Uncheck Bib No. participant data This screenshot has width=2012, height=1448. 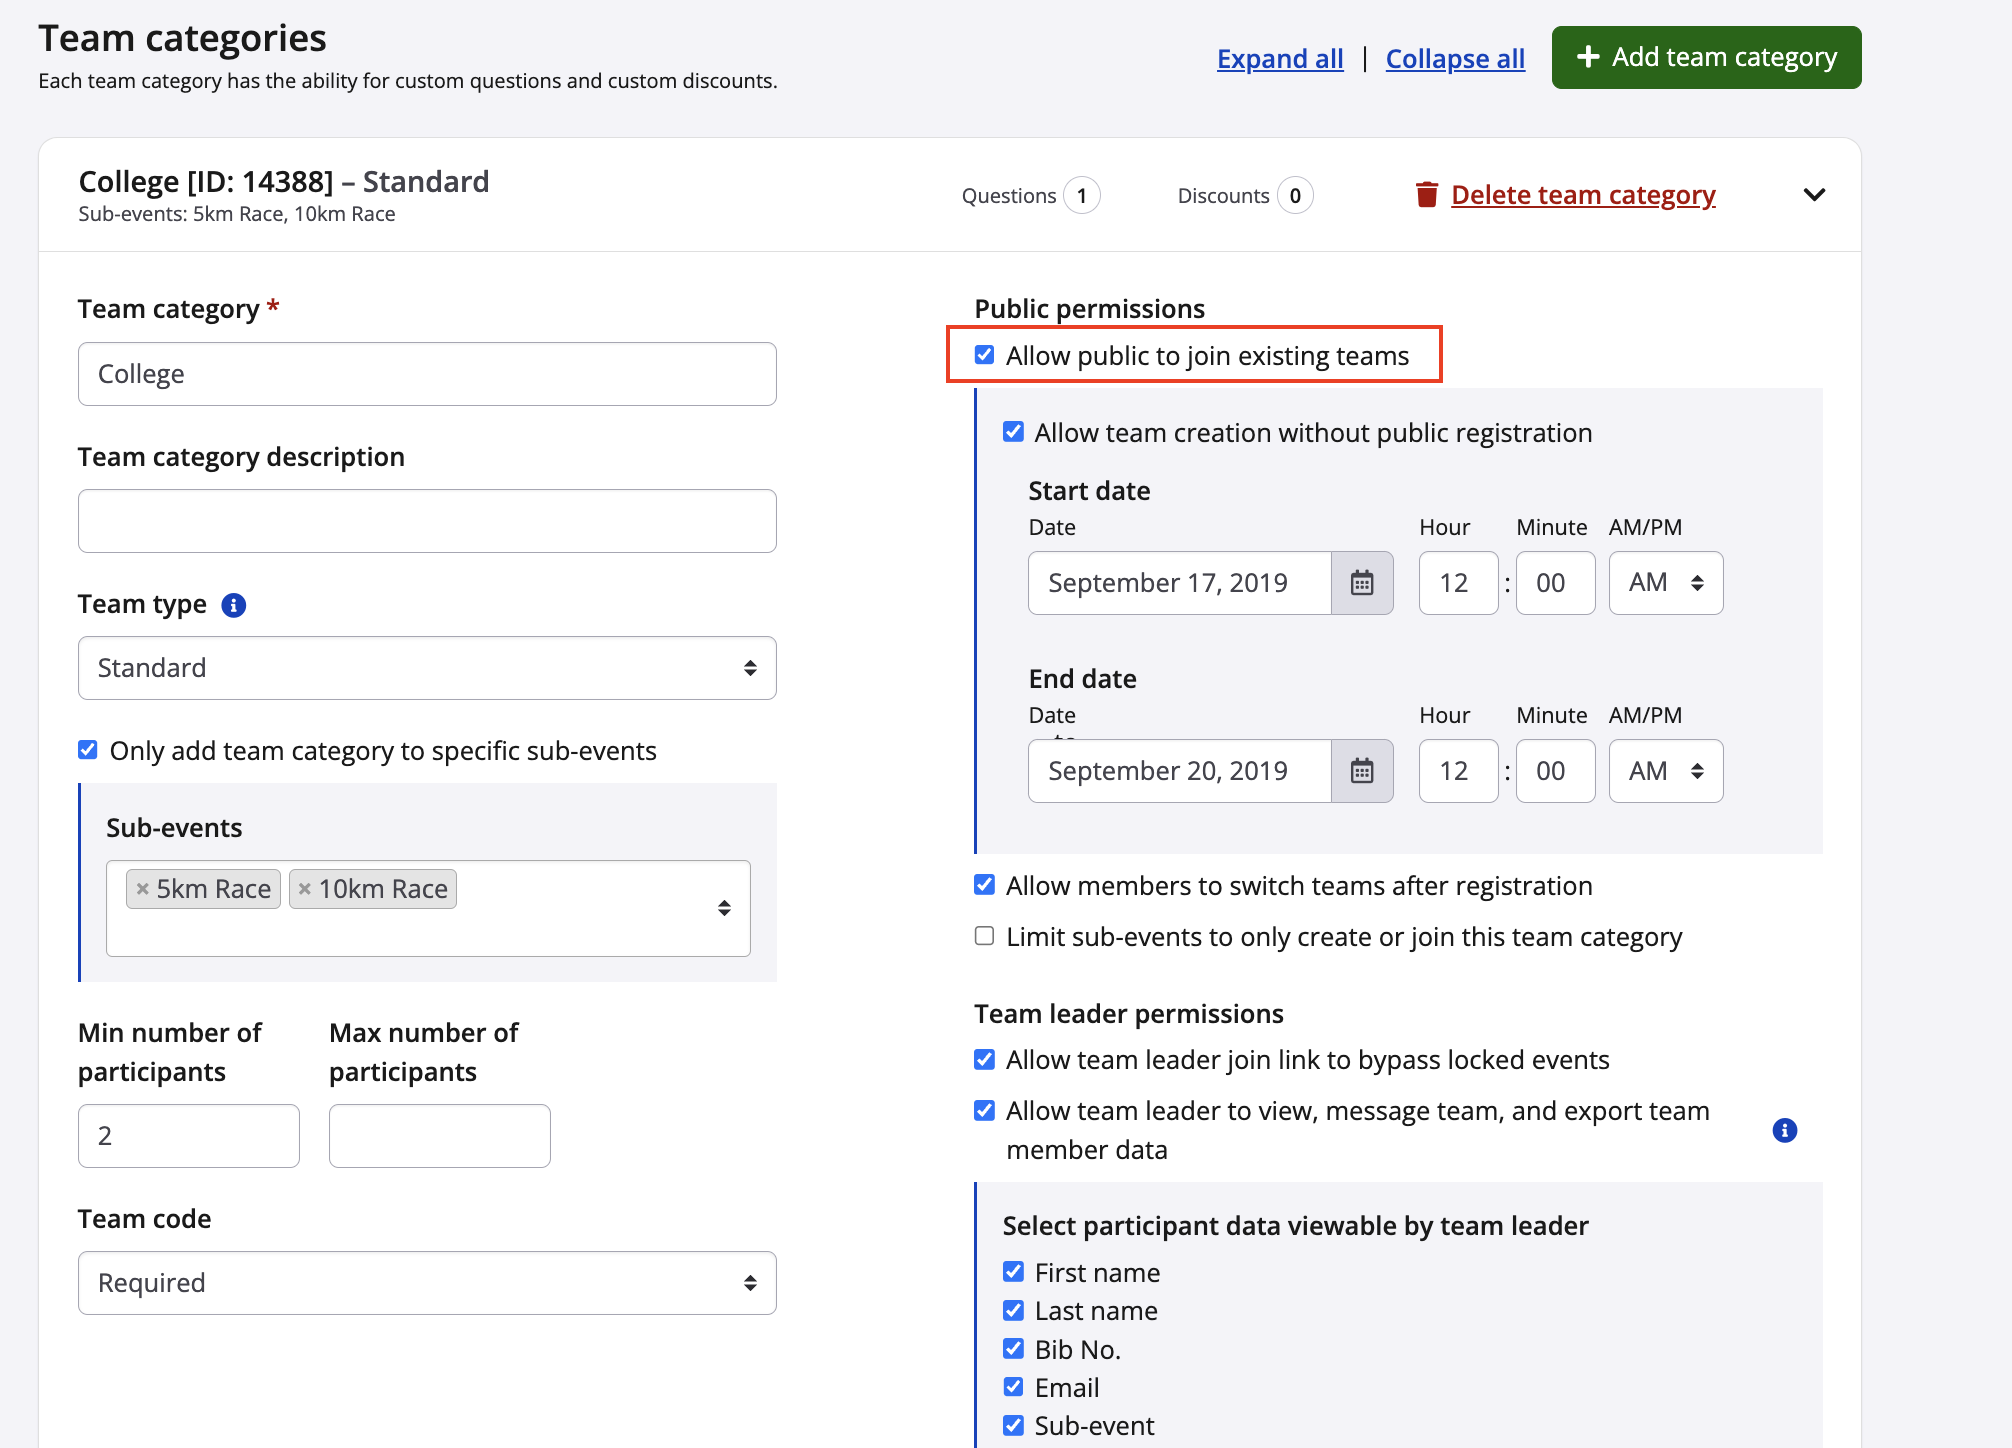1013,1349
